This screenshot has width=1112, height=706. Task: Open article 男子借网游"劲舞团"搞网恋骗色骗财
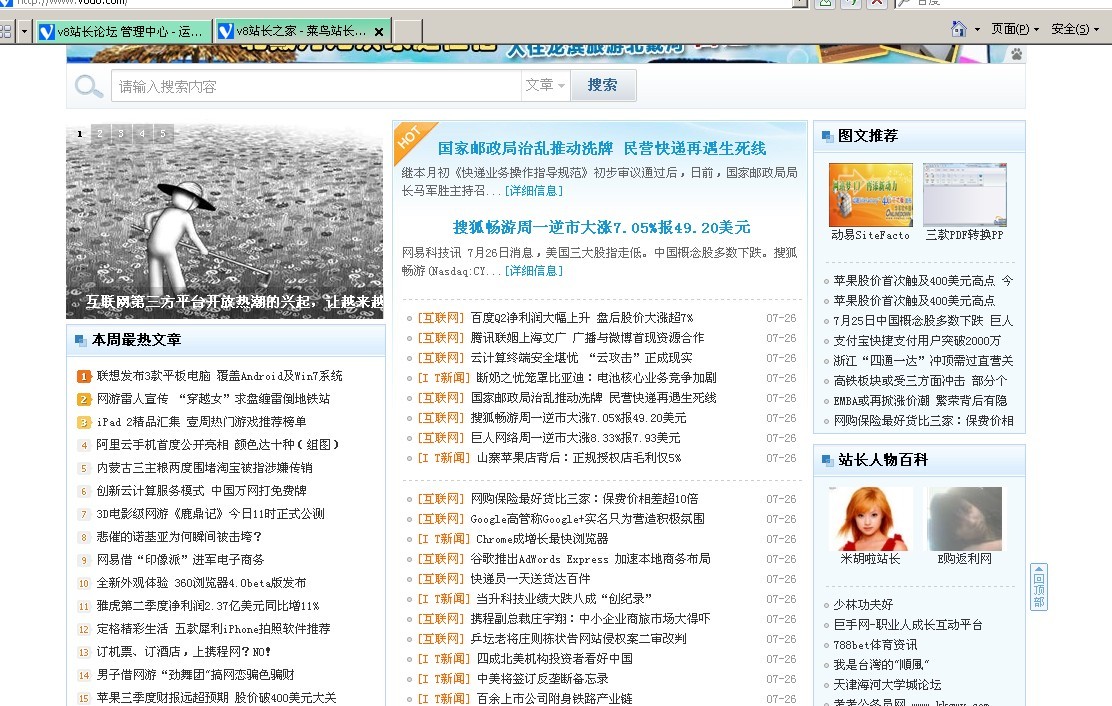click(195, 675)
